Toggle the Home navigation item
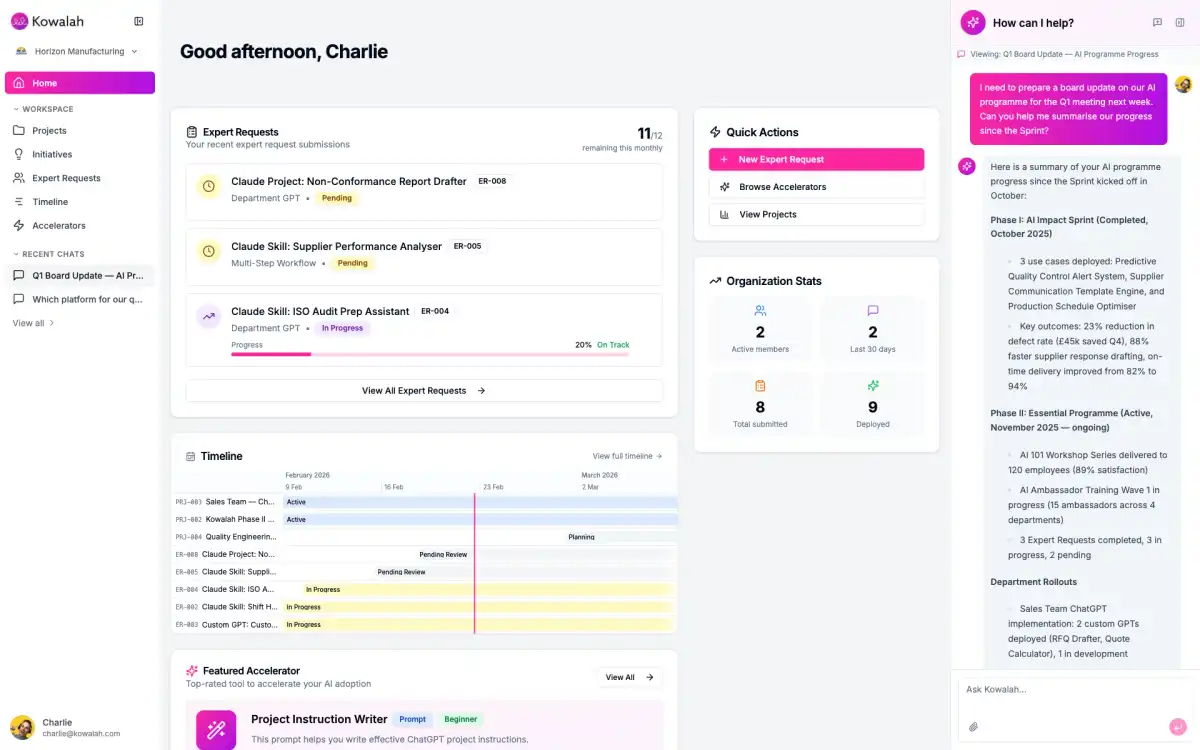 tap(79, 83)
